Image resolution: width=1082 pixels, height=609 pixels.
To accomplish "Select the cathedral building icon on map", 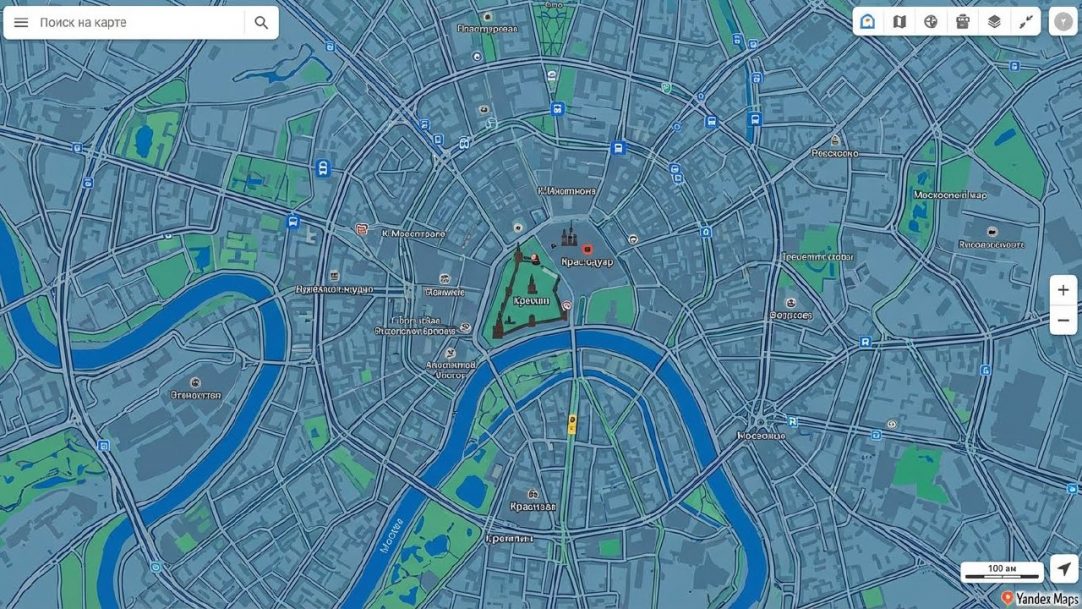I will pos(568,237).
